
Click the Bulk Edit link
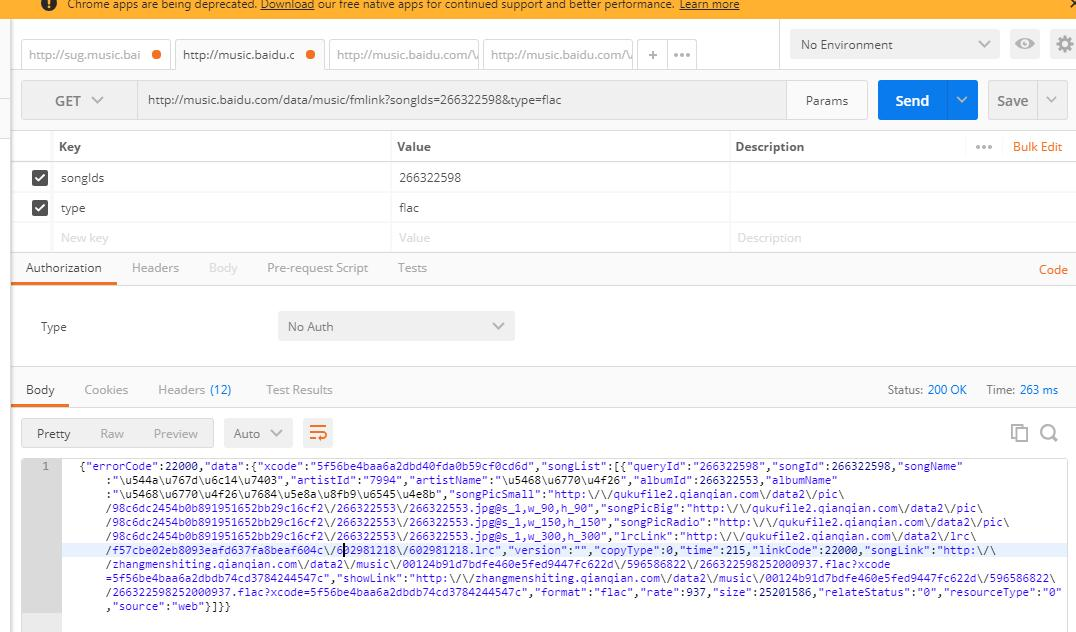click(x=1037, y=147)
